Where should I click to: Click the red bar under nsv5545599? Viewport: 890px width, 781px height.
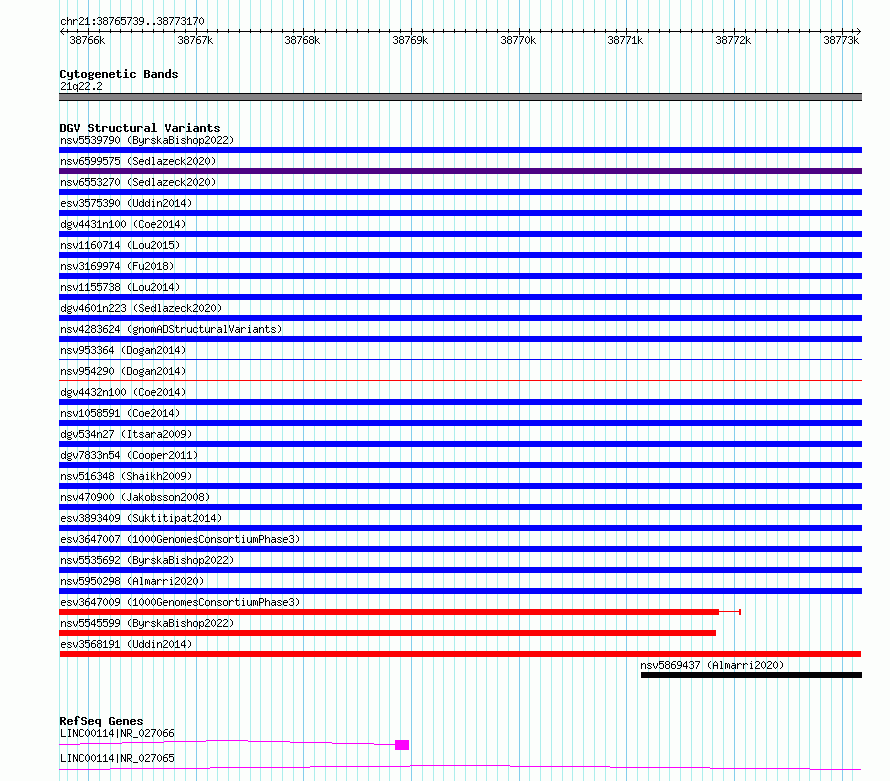point(388,633)
